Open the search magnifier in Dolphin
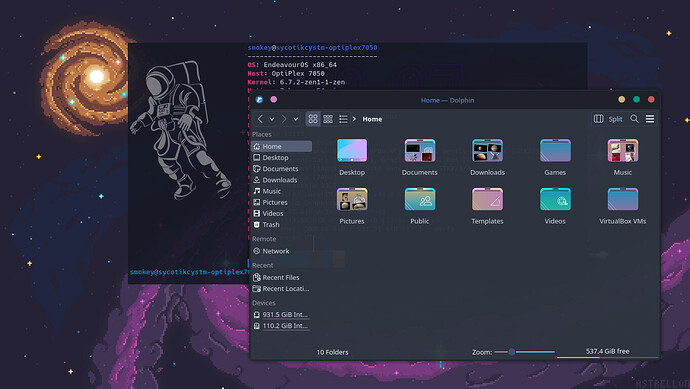The height and width of the screenshot is (389, 690). (x=634, y=119)
